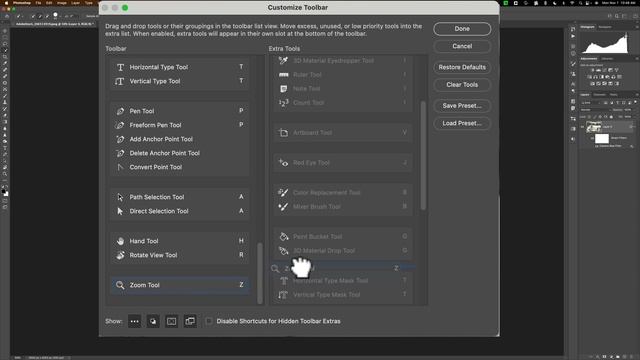640x360 pixels.
Task: Select the Color Replacement Tool icon
Action: point(283,193)
